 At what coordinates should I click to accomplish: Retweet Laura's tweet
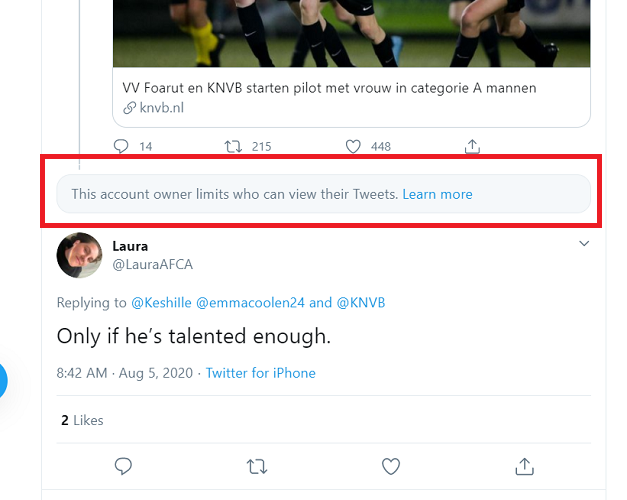tap(257, 466)
